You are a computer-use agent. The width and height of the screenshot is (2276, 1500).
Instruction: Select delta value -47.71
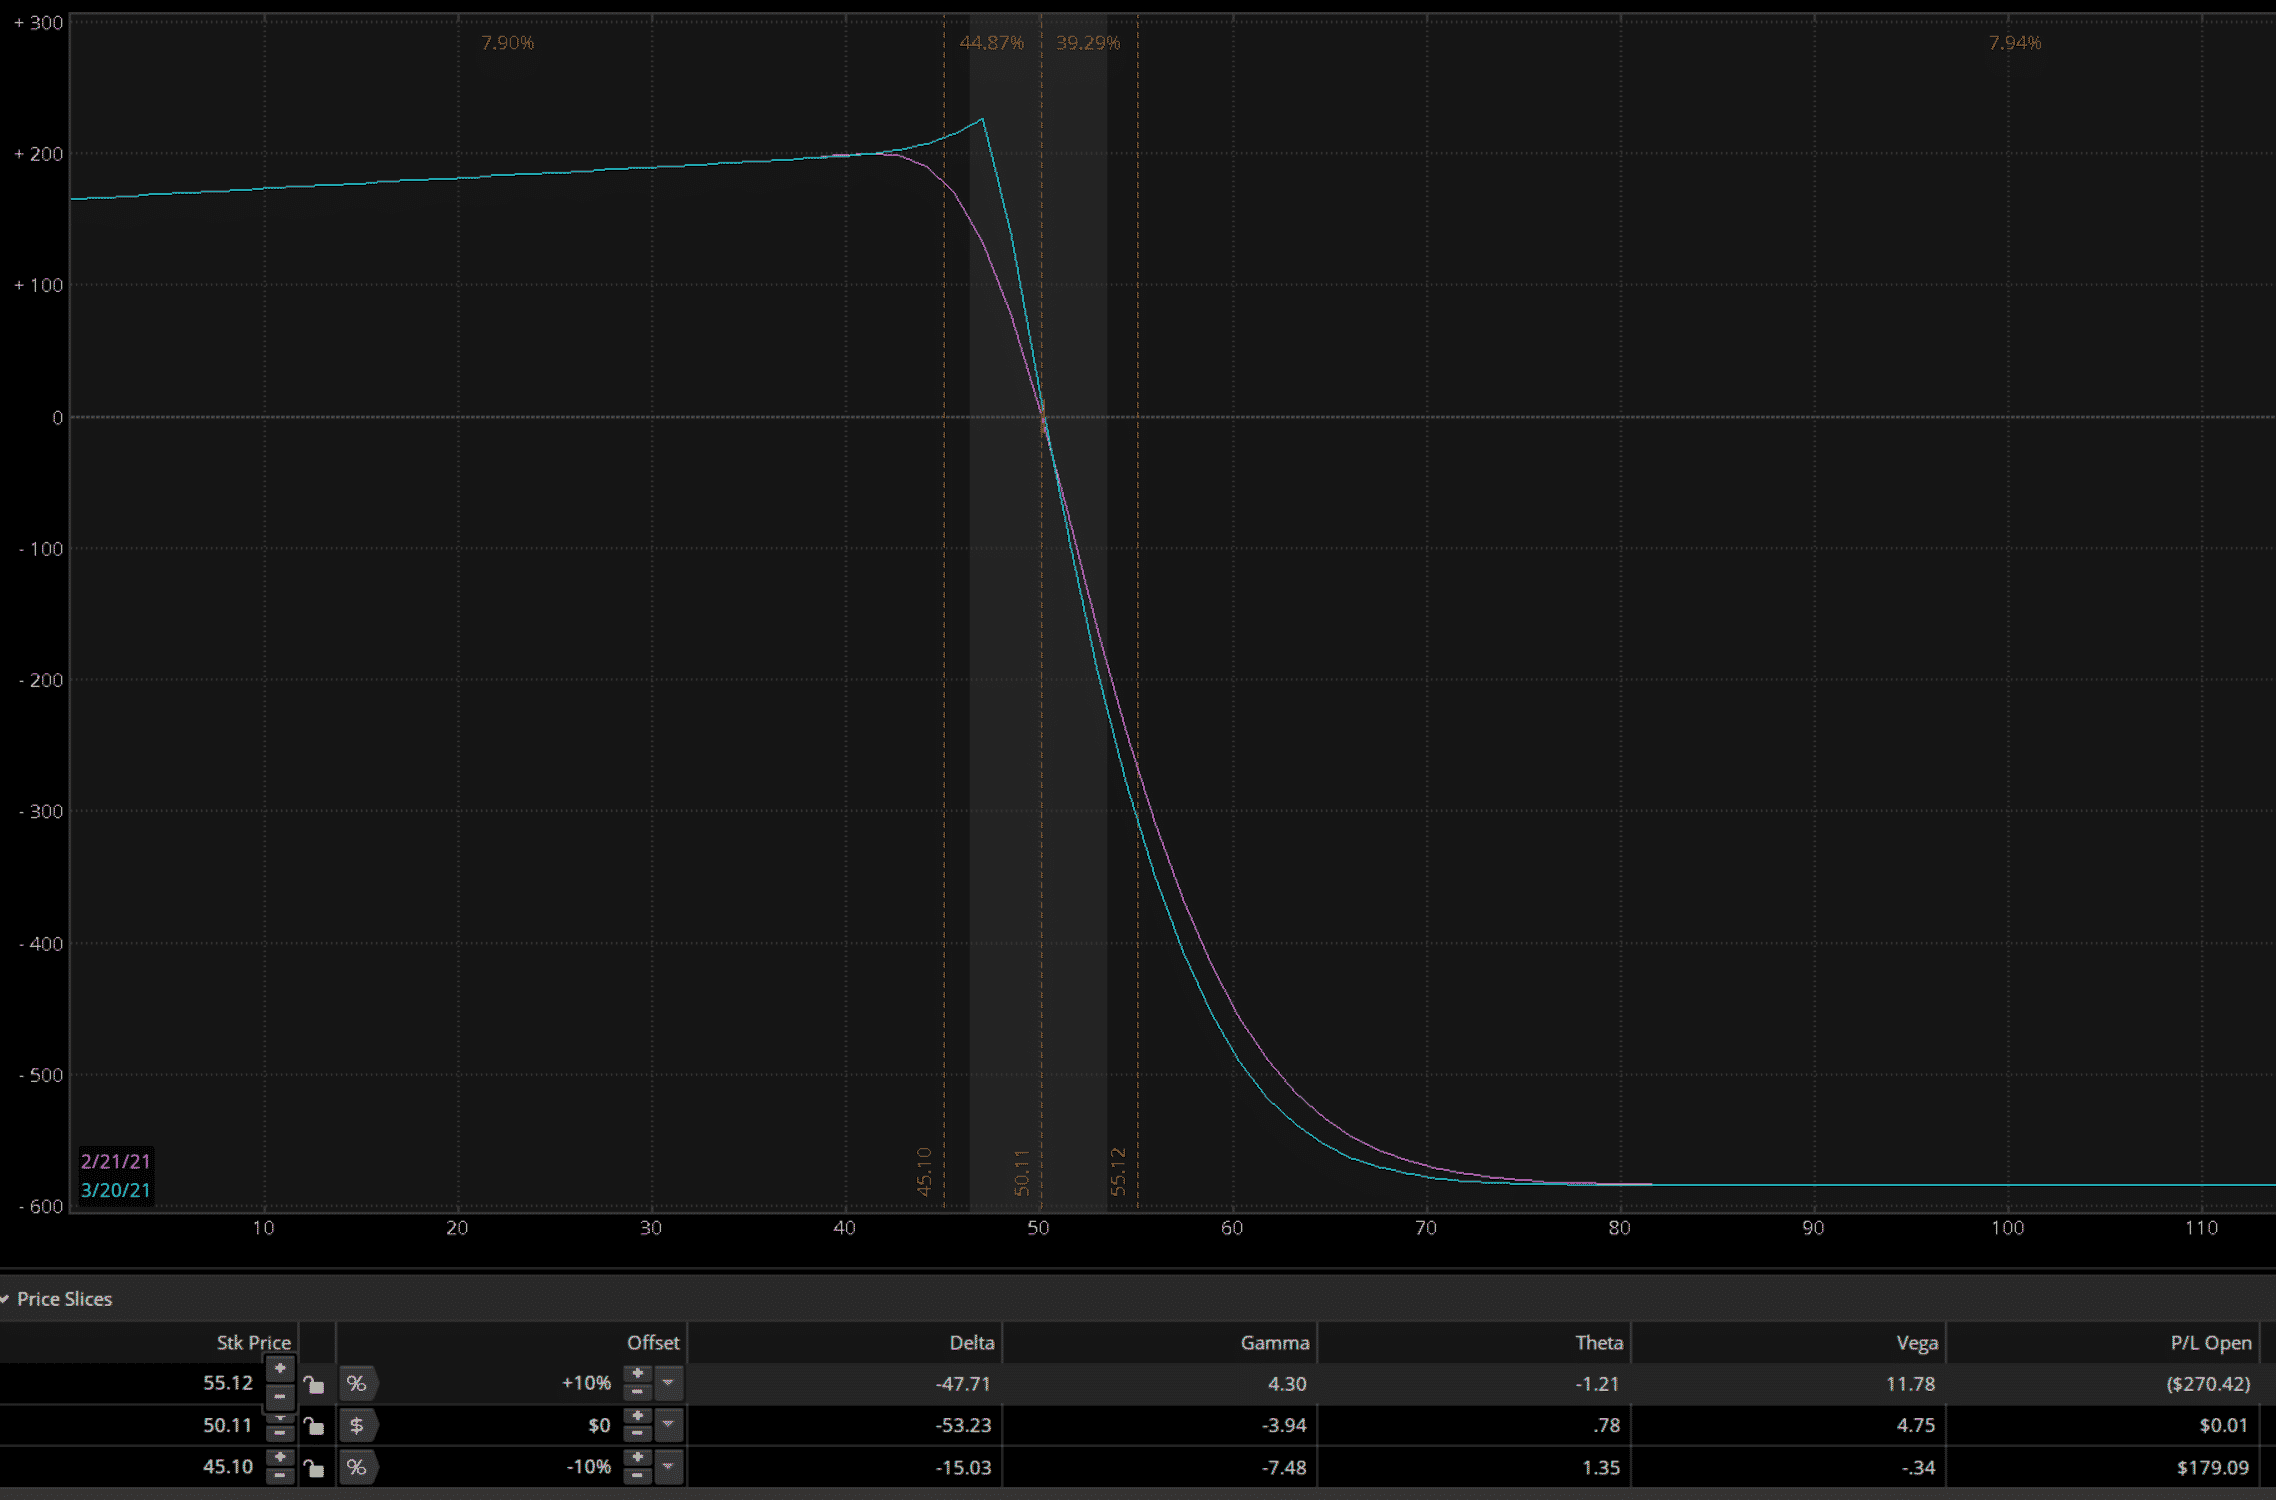pos(963,1384)
